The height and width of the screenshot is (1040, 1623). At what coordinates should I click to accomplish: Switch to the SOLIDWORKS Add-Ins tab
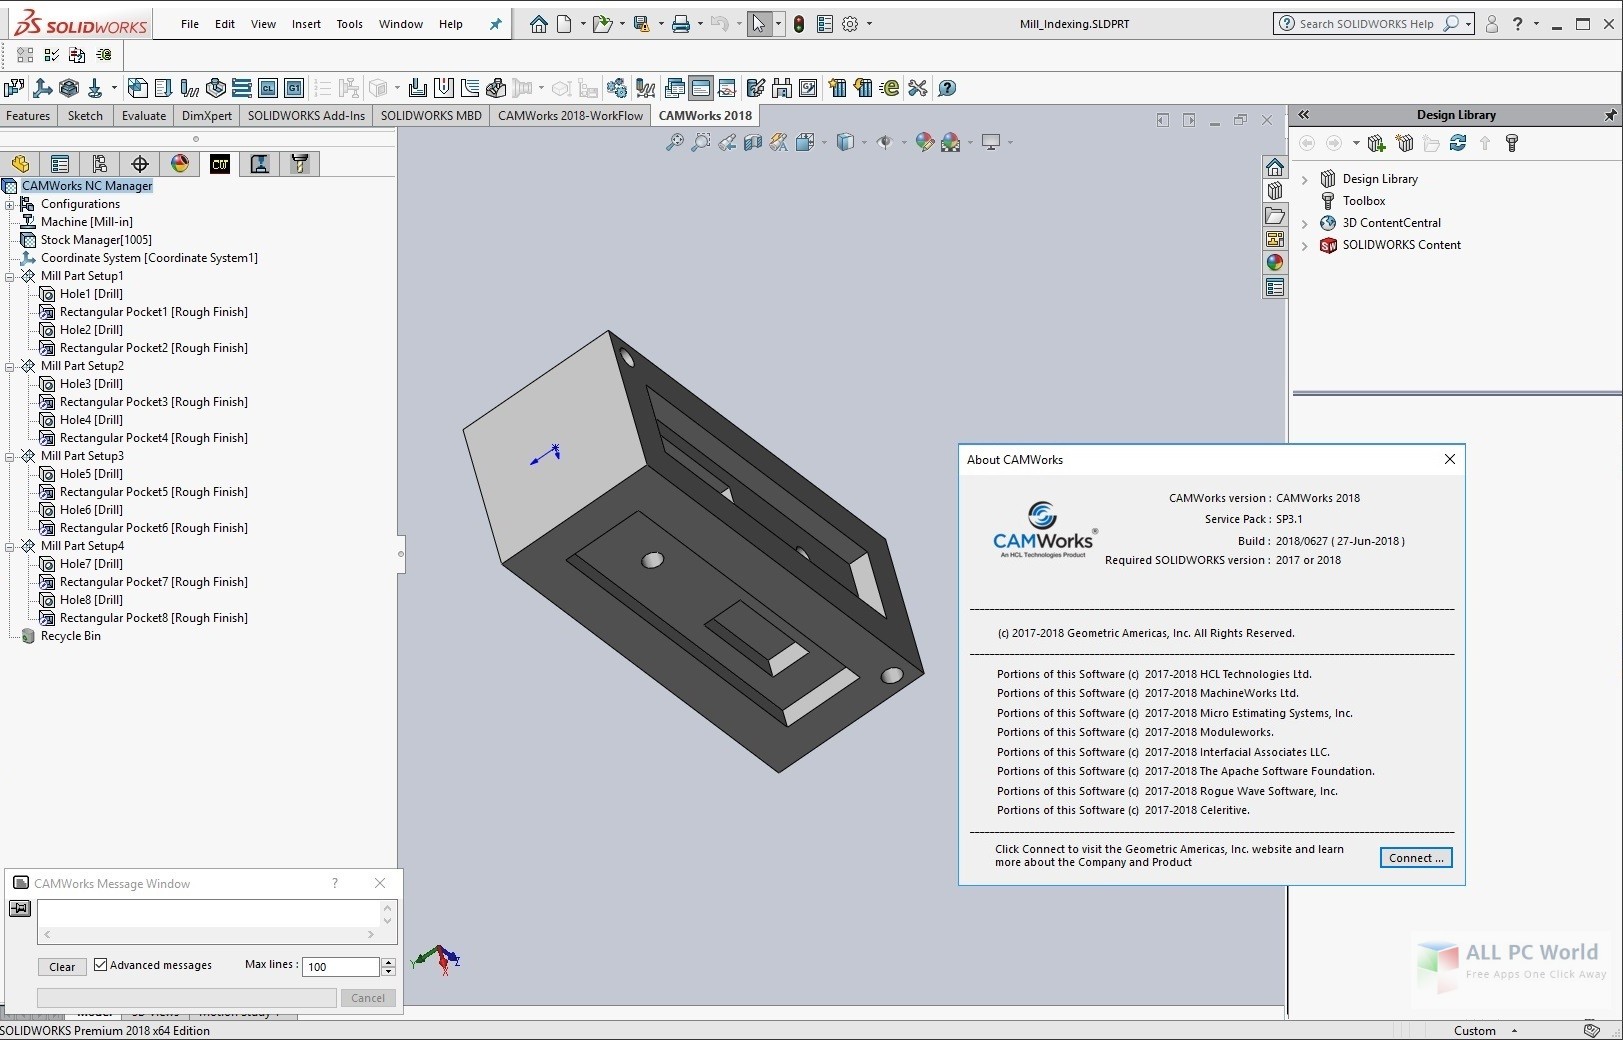(x=306, y=116)
